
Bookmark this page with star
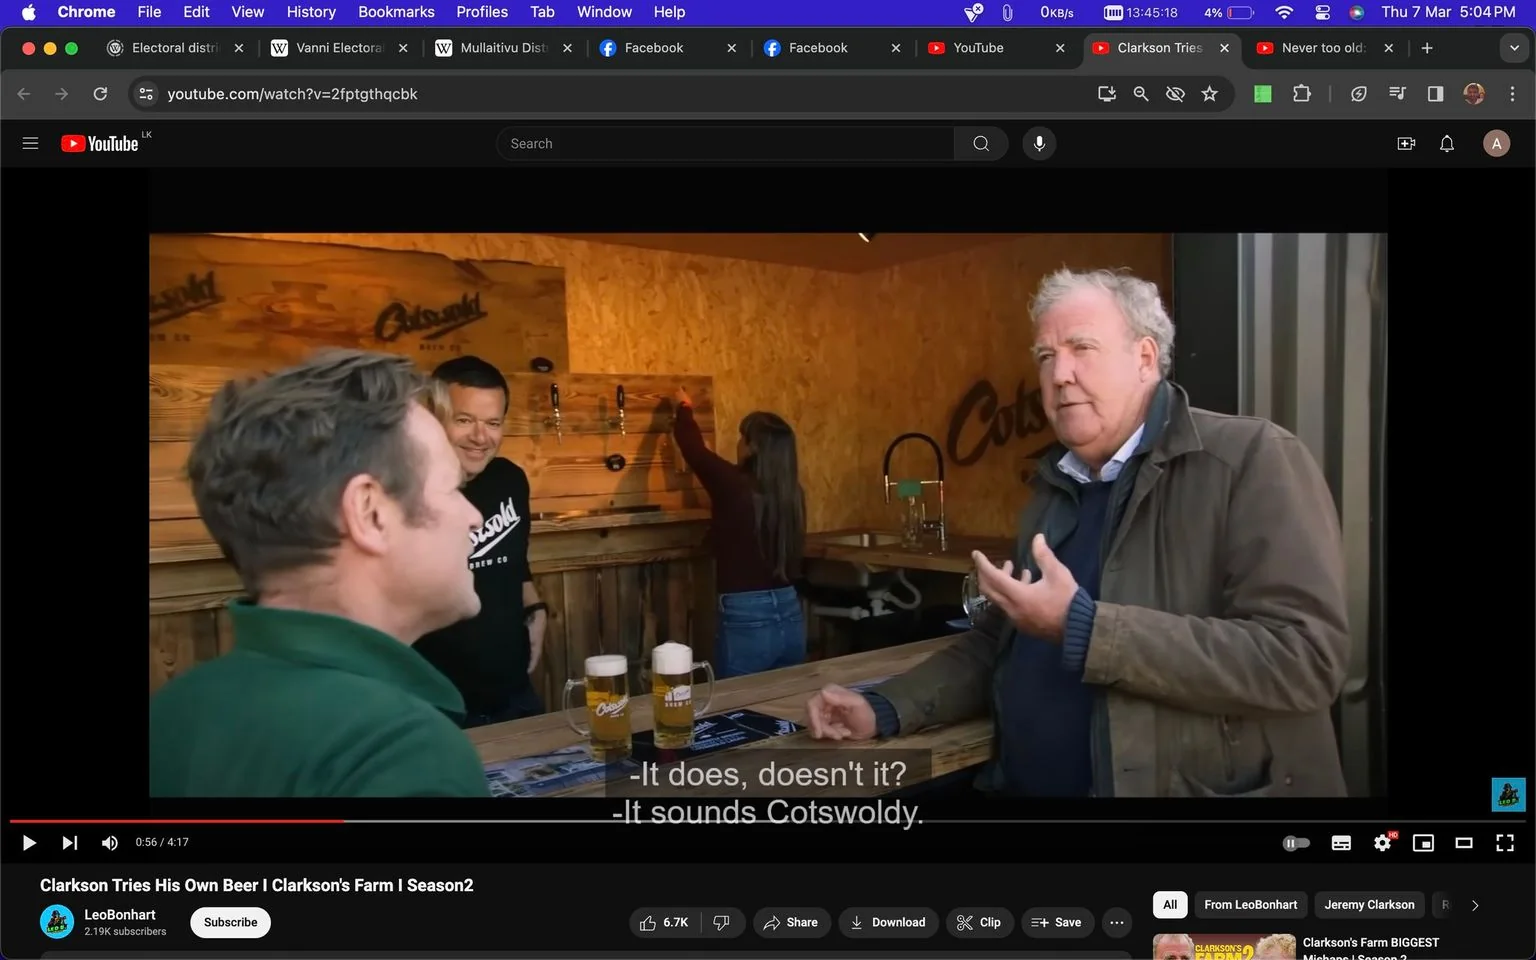point(1210,93)
